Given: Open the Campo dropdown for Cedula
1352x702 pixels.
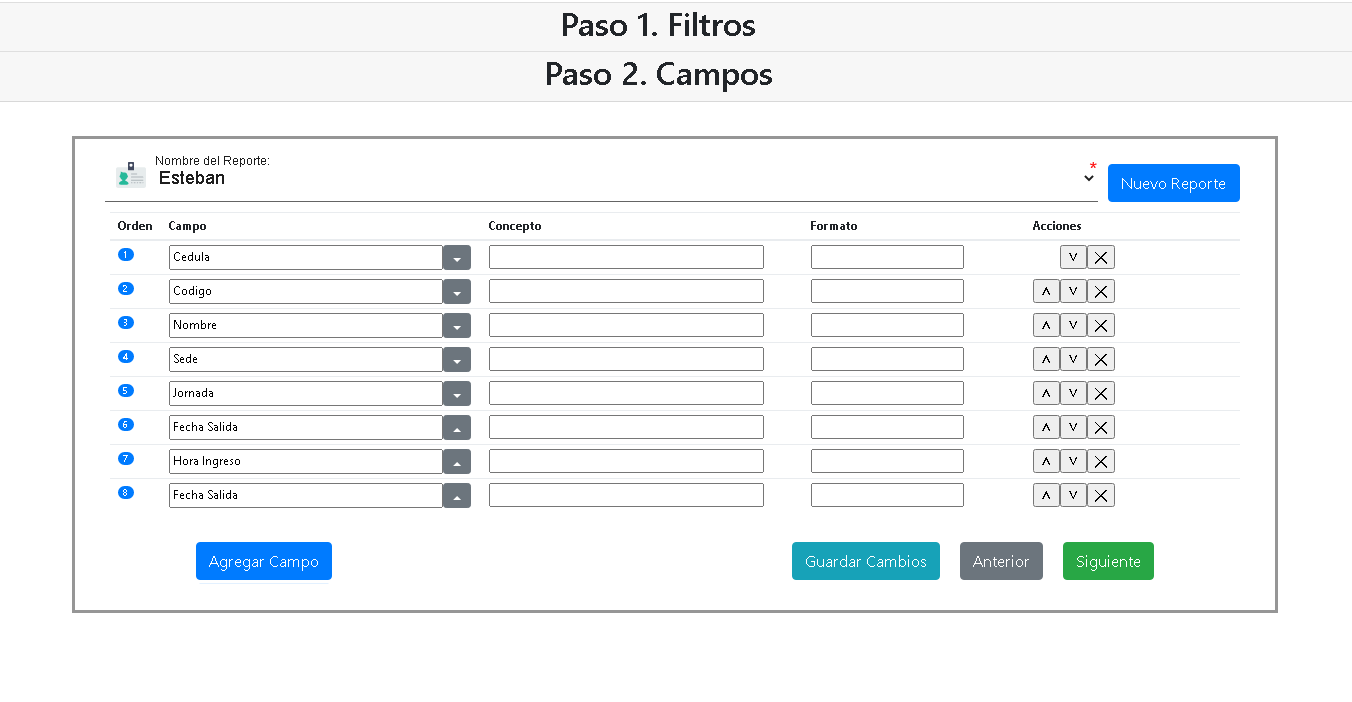Looking at the screenshot, I should [457, 257].
